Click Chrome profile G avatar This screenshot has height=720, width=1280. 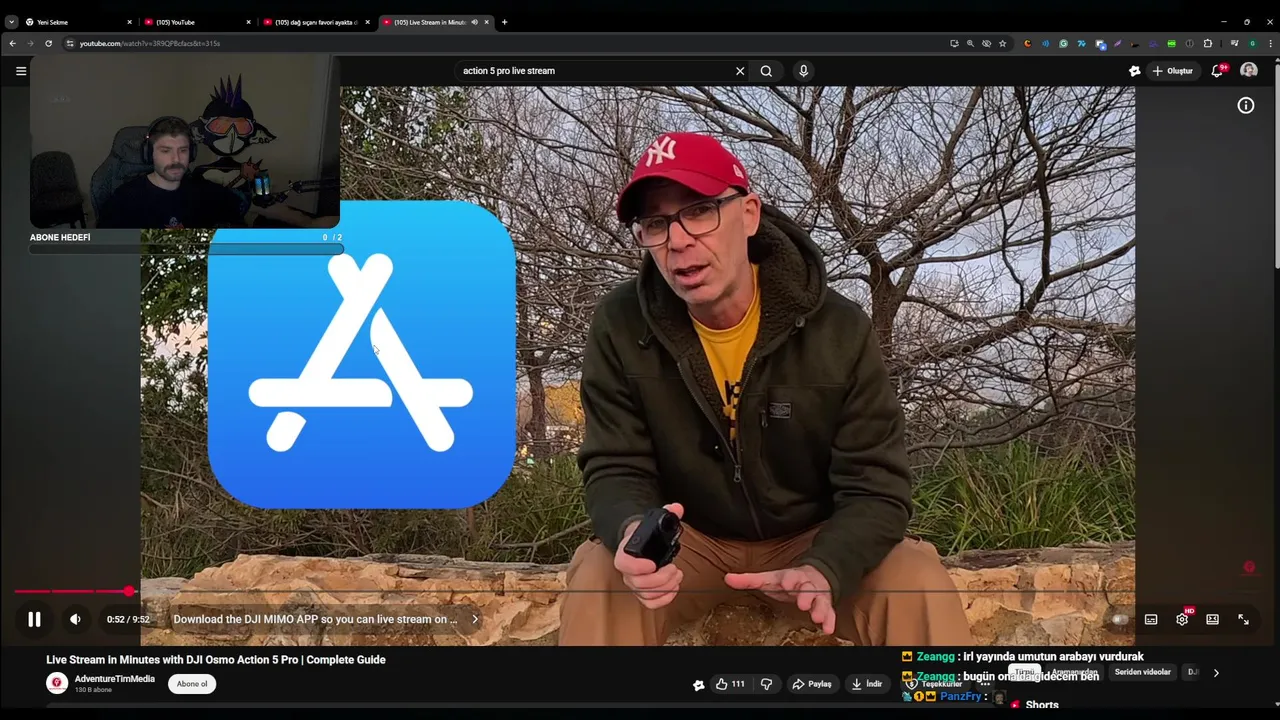click(x=1252, y=43)
